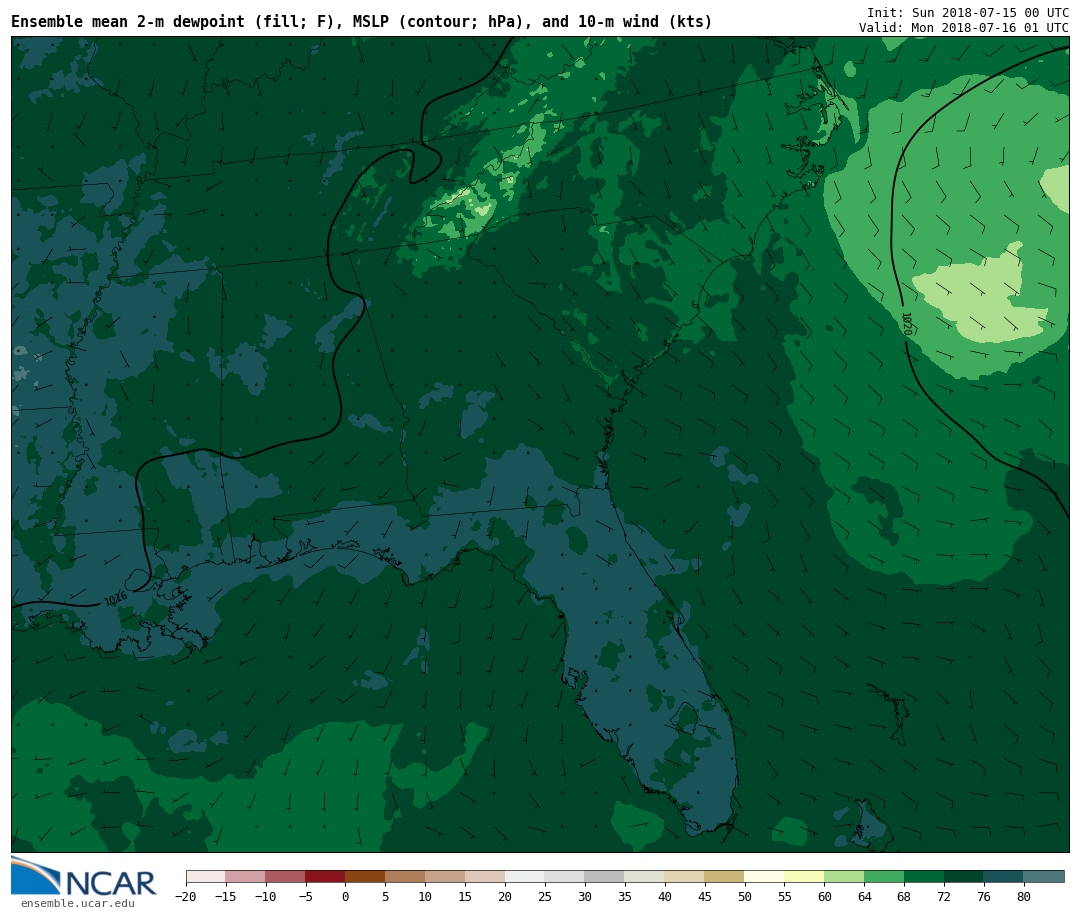Pick the colorbar swatch between -20 and -15

[206, 877]
